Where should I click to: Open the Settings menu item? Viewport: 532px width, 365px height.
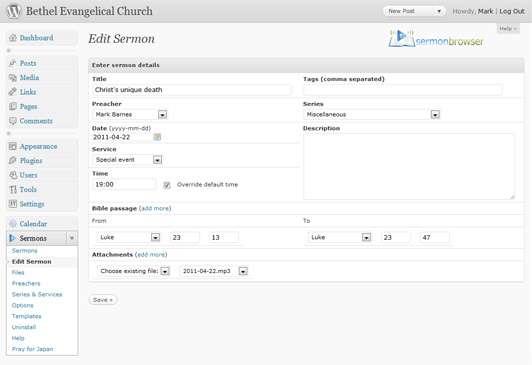(x=32, y=204)
